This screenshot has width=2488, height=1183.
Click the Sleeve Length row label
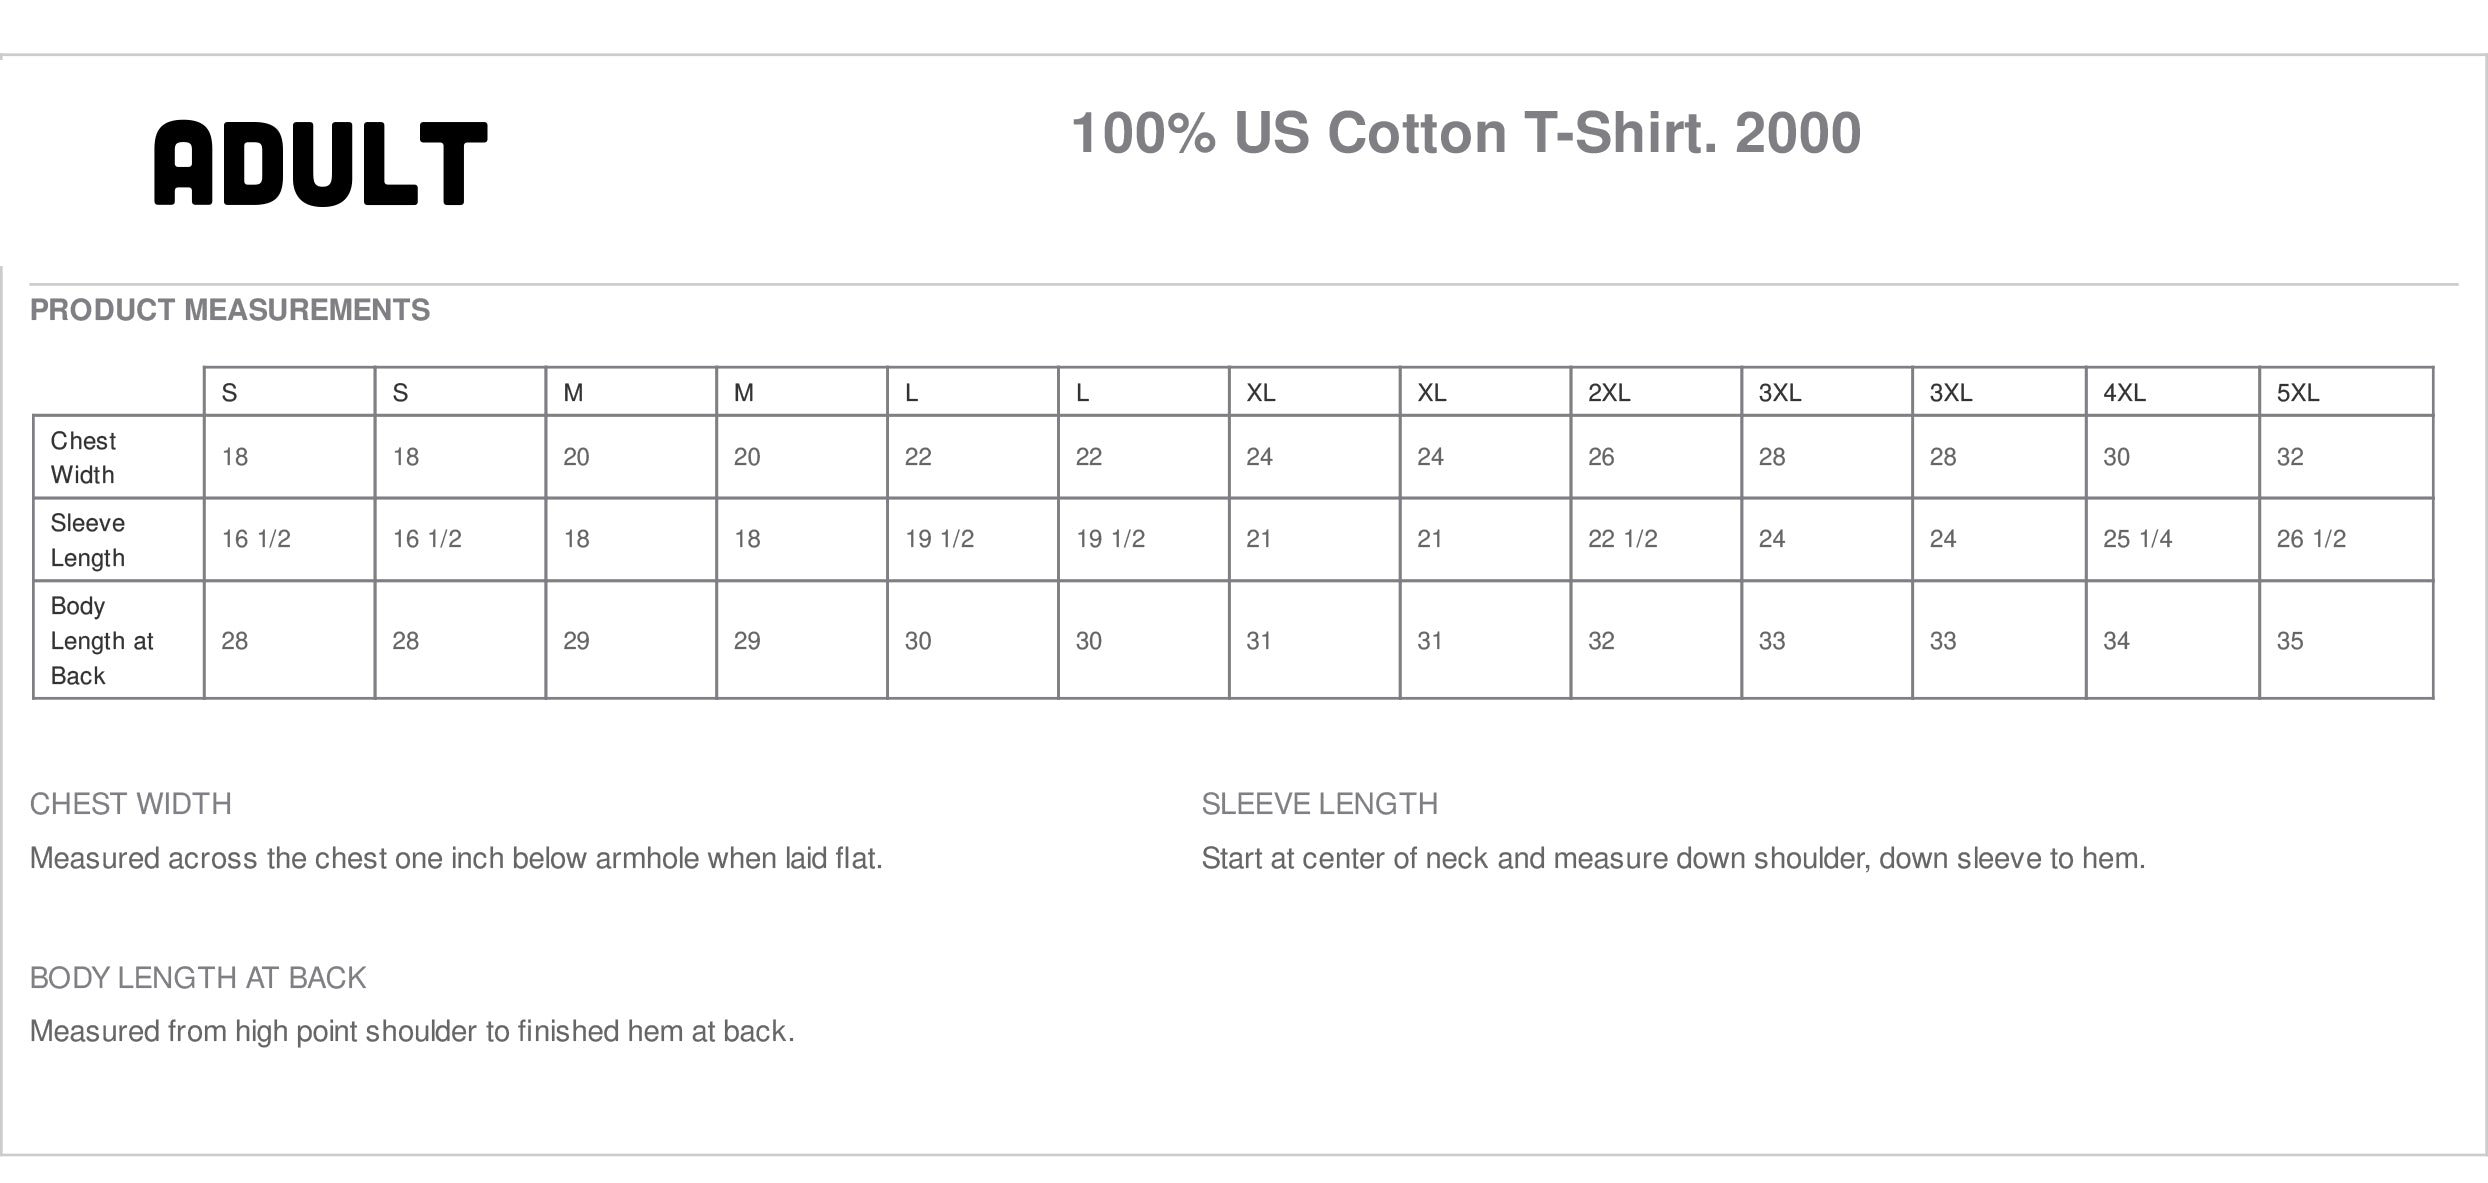pos(88,540)
